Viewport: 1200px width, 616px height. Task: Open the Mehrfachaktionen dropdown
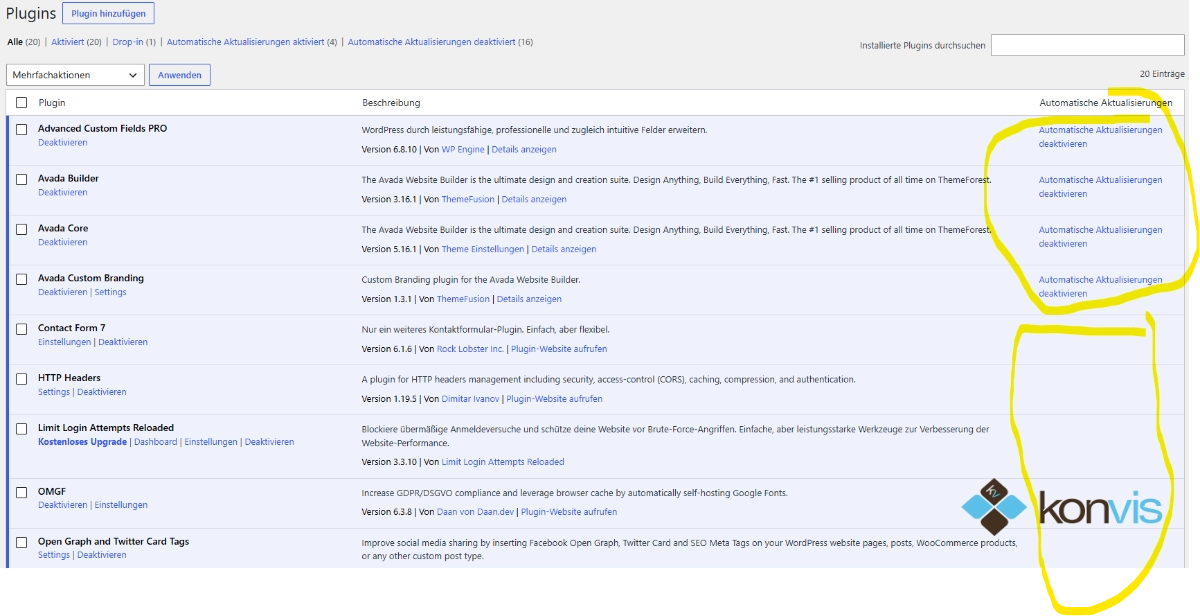76,75
